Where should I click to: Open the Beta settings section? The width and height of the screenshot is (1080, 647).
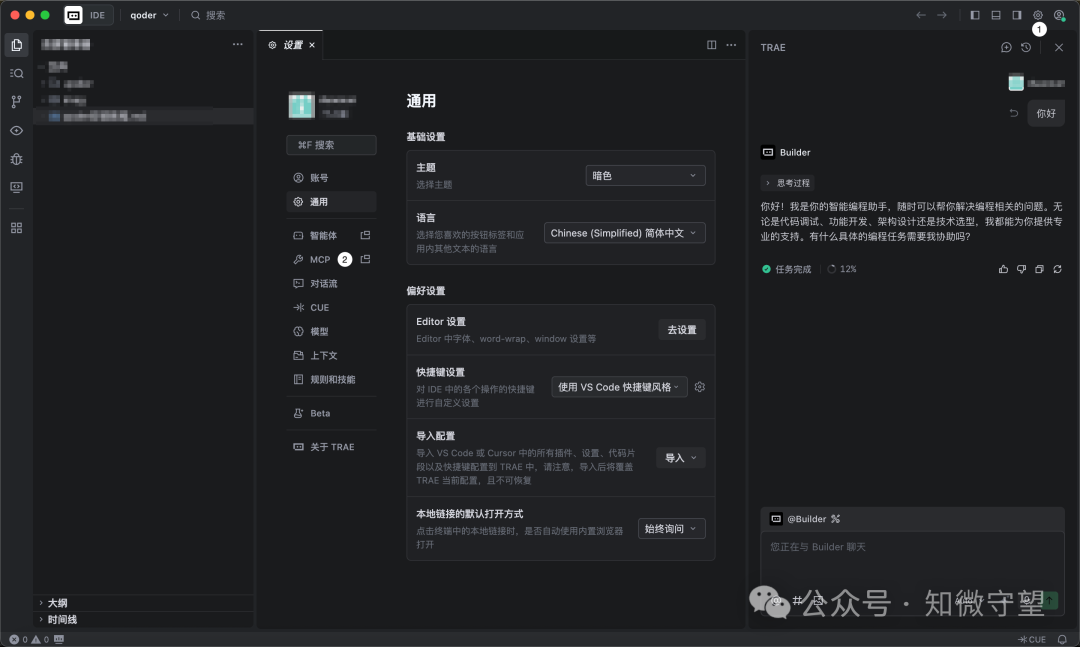[x=331, y=413]
